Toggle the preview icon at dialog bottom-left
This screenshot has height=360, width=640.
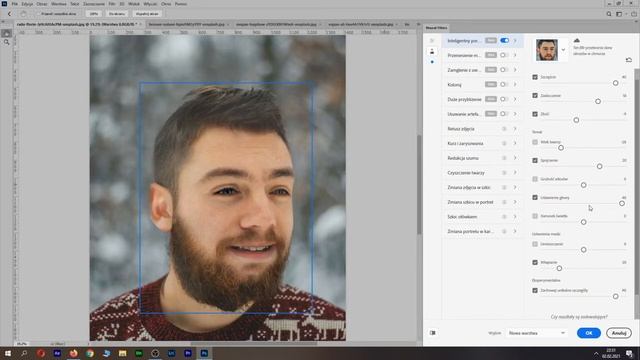[x=433, y=333]
